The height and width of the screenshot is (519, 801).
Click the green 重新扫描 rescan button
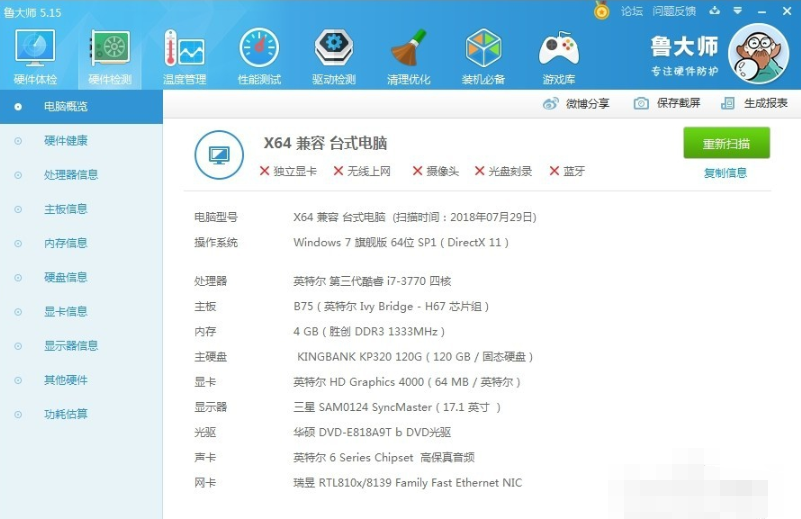pyautogui.click(x=726, y=144)
